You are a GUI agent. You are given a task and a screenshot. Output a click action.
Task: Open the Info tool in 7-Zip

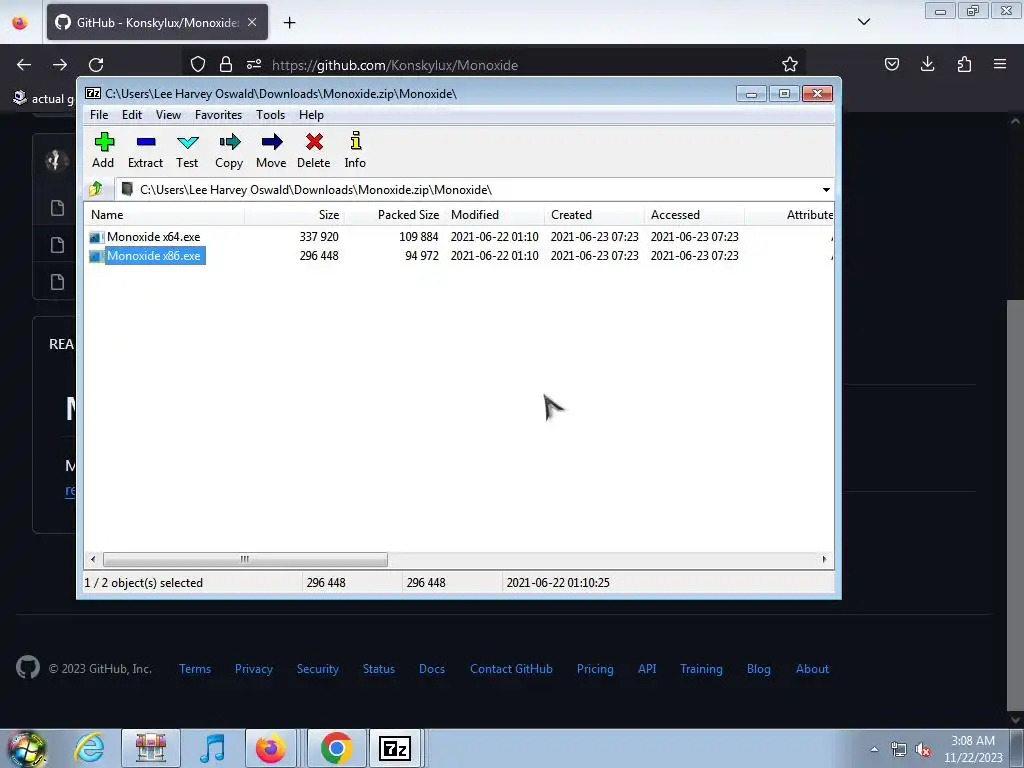pos(355,151)
